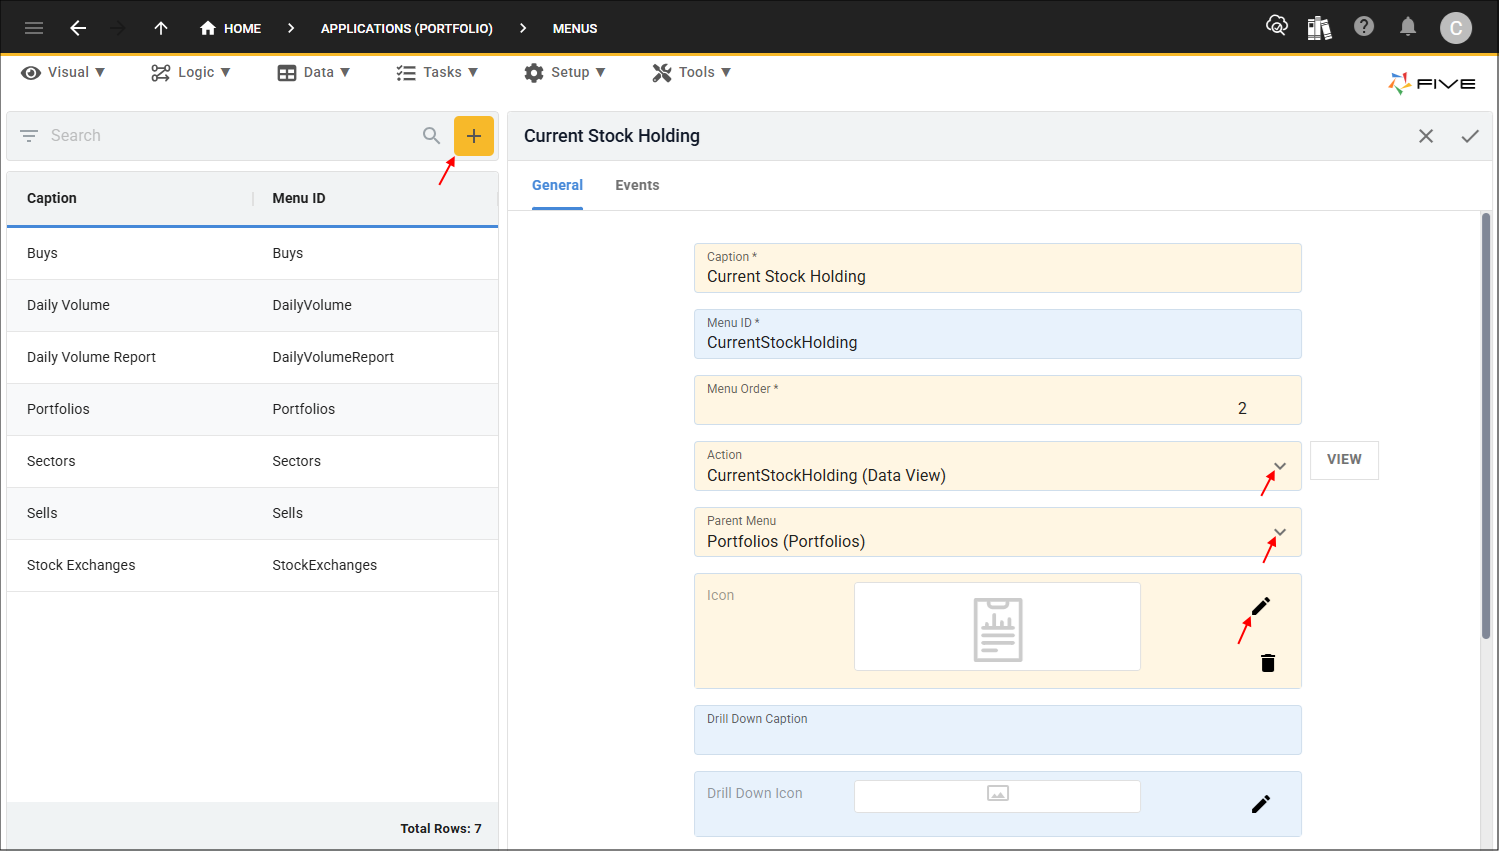This screenshot has height=851, width=1499.
Task: Select the Daily Volume row
Action: tap(252, 305)
